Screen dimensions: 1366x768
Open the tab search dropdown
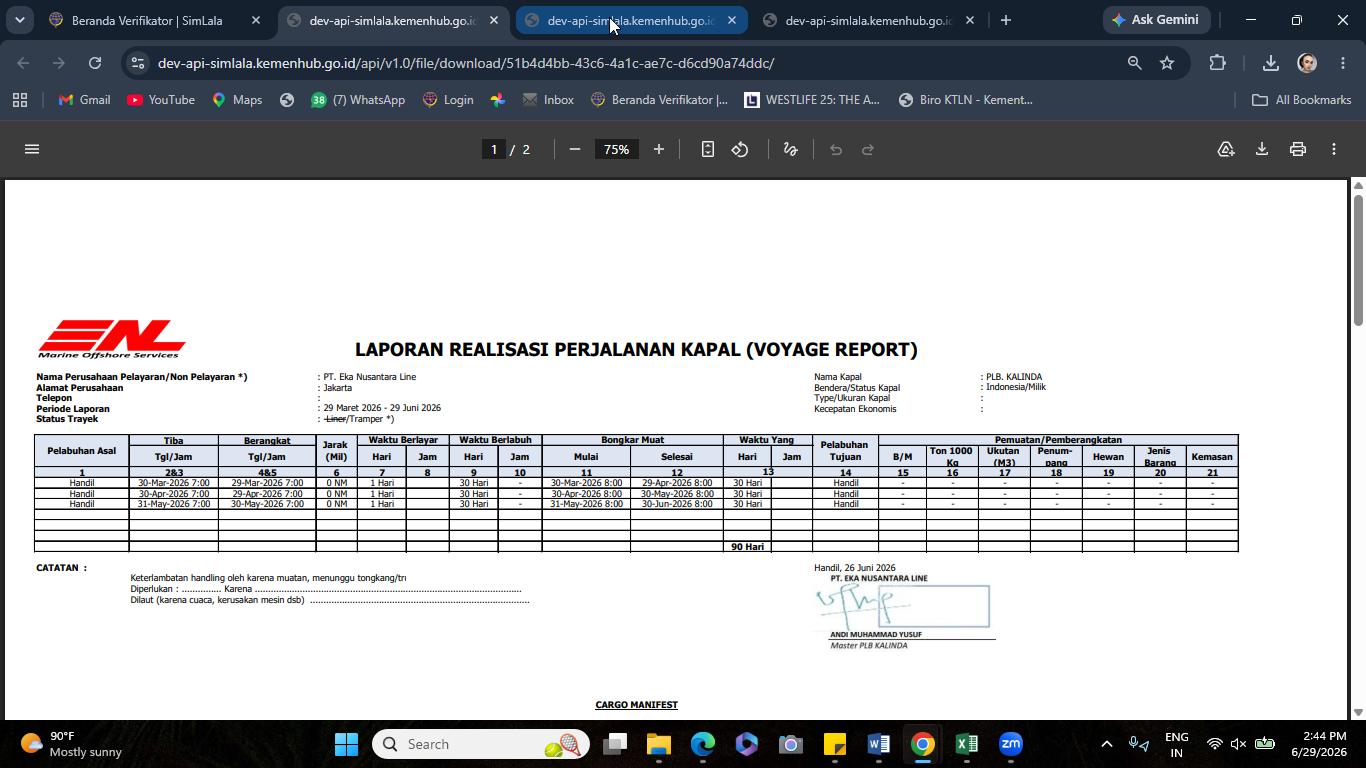click(x=19, y=20)
